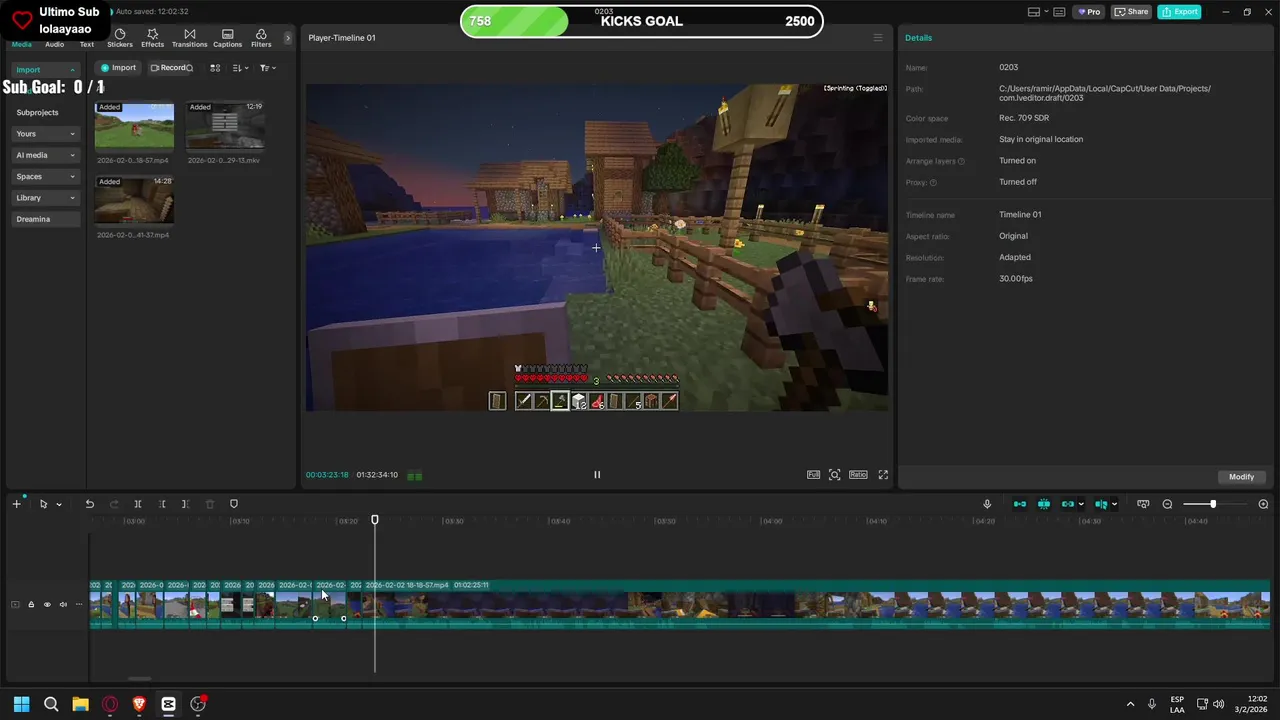Open Windows Start menu
Image resolution: width=1280 pixels, height=720 pixels.
21,704
